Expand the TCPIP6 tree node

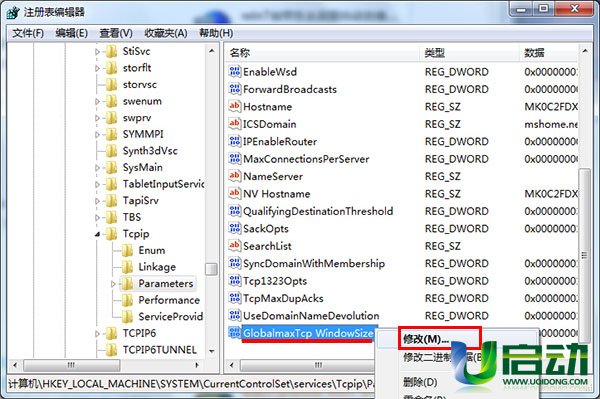97,334
